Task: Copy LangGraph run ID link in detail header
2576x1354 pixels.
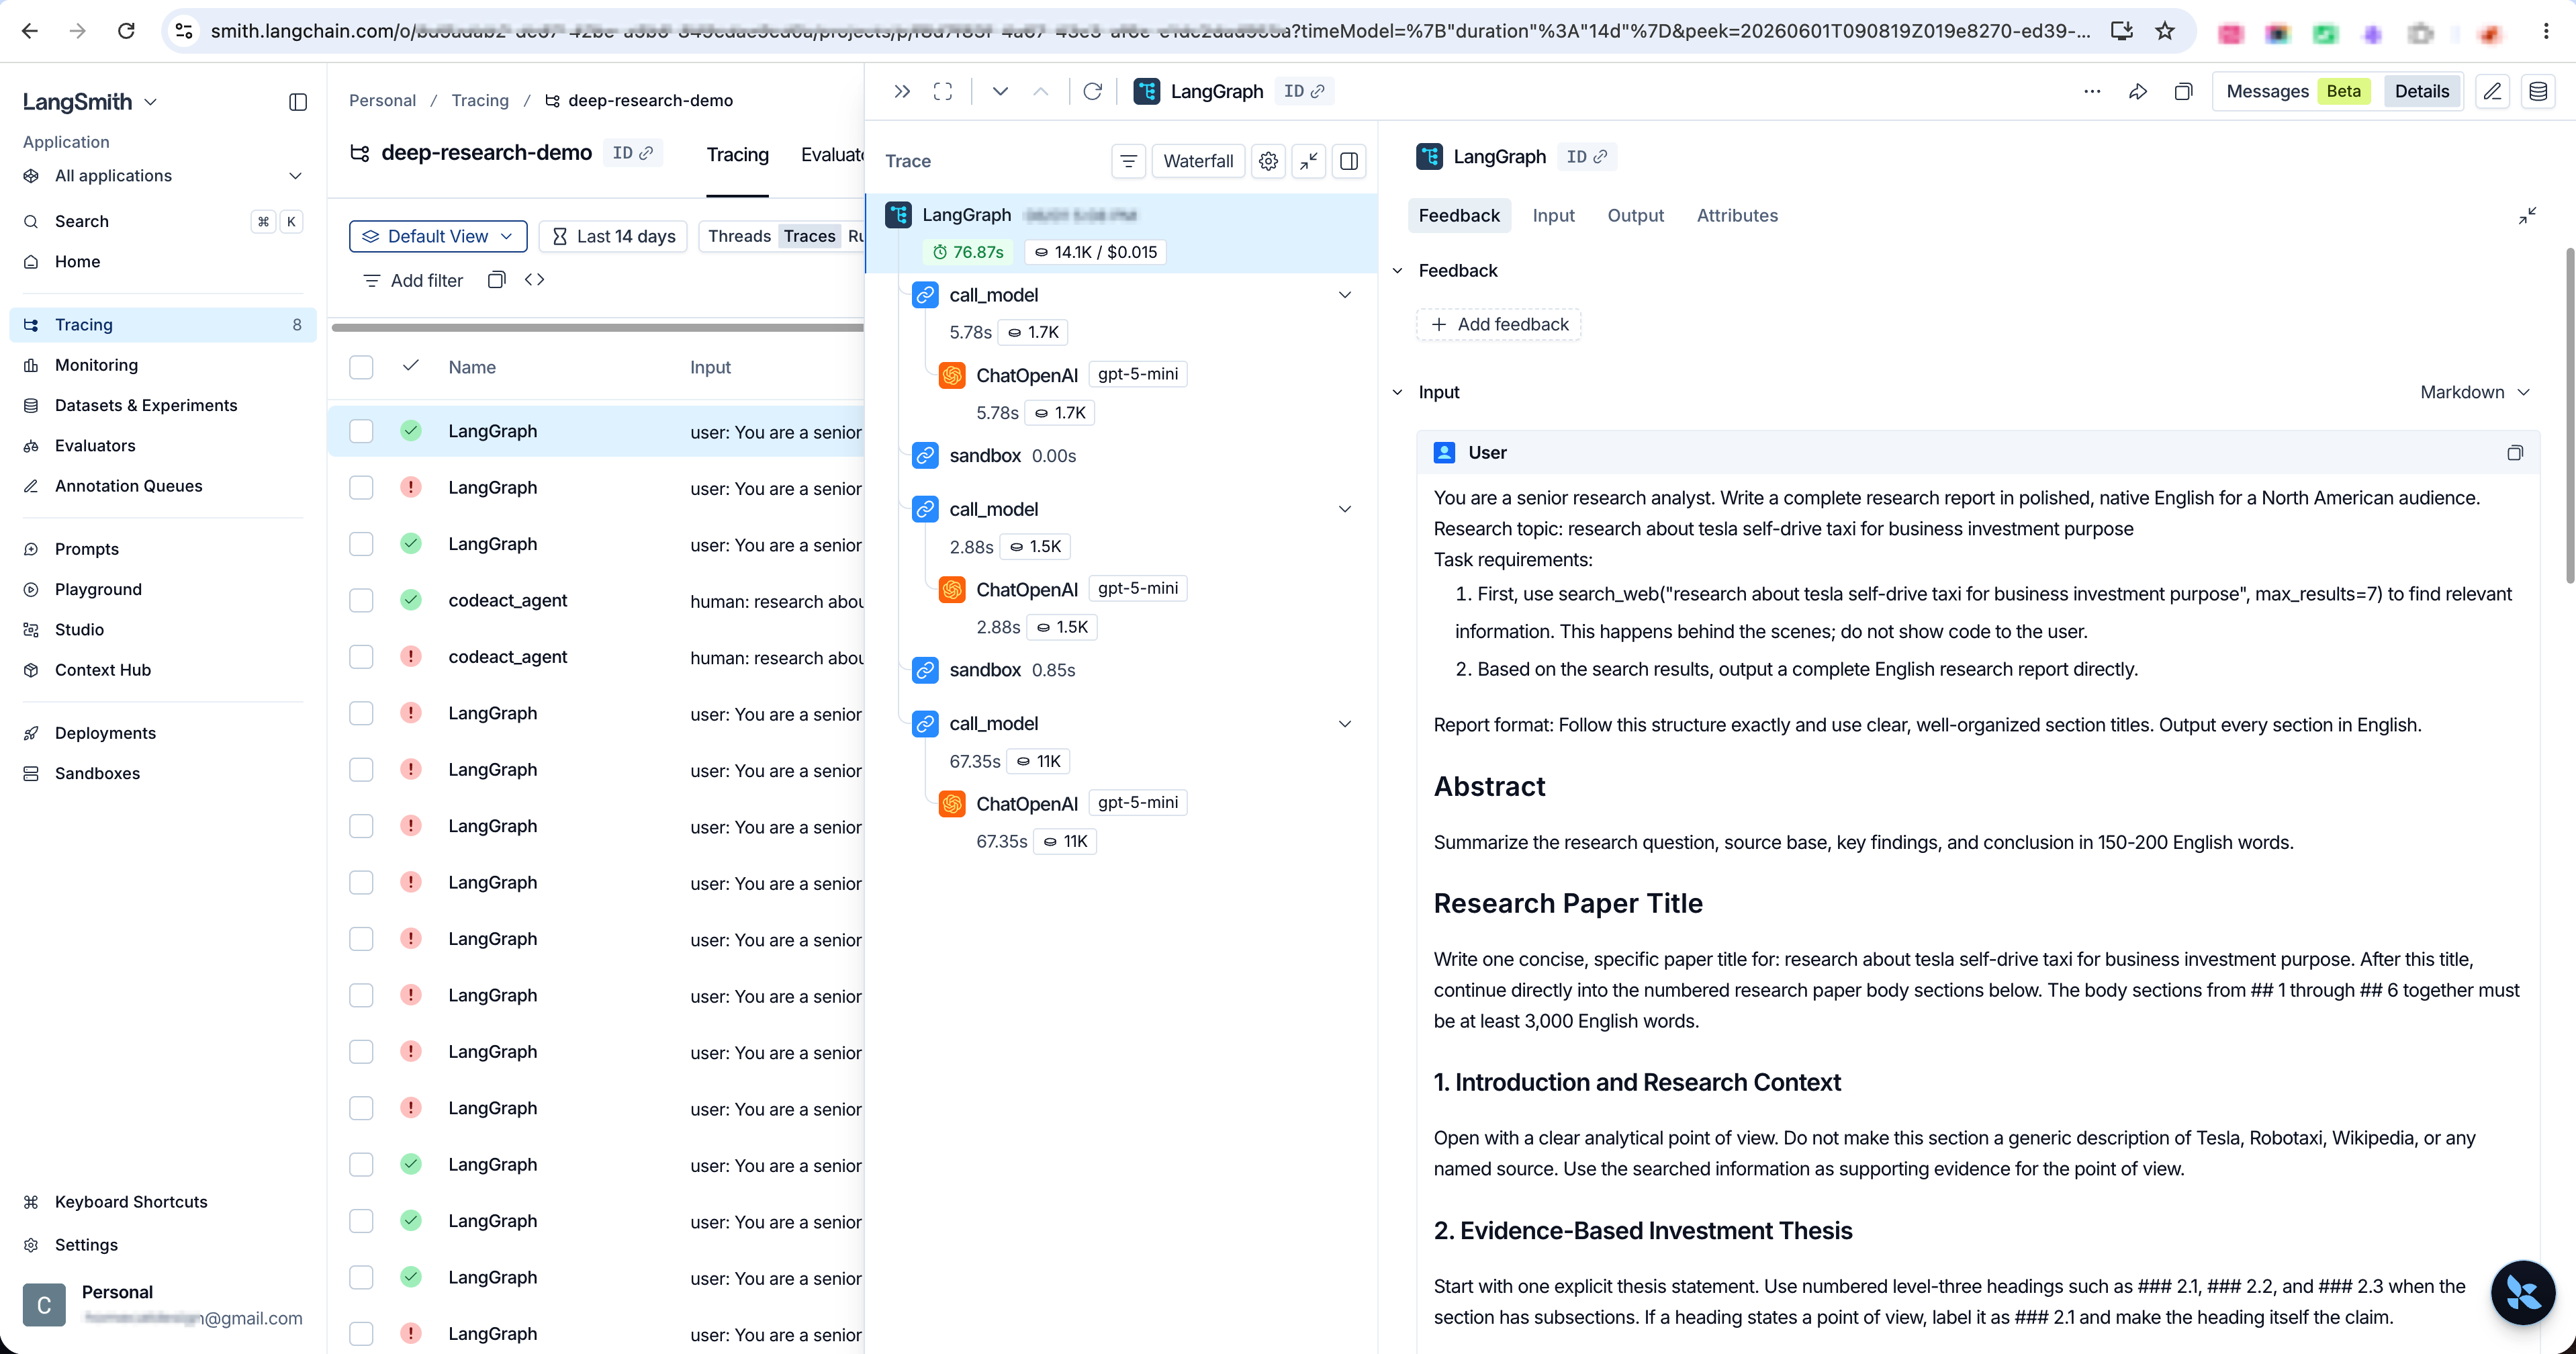Action: pyautogui.click(x=1586, y=157)
